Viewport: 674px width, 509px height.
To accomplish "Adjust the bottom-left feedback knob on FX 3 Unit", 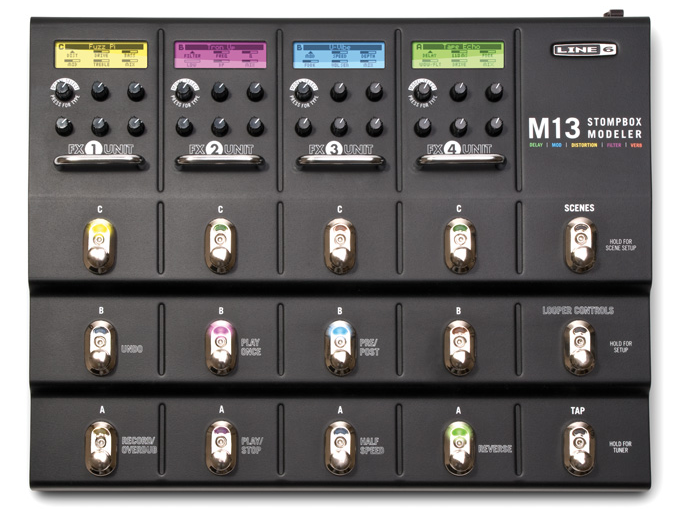I will point(303,126).
